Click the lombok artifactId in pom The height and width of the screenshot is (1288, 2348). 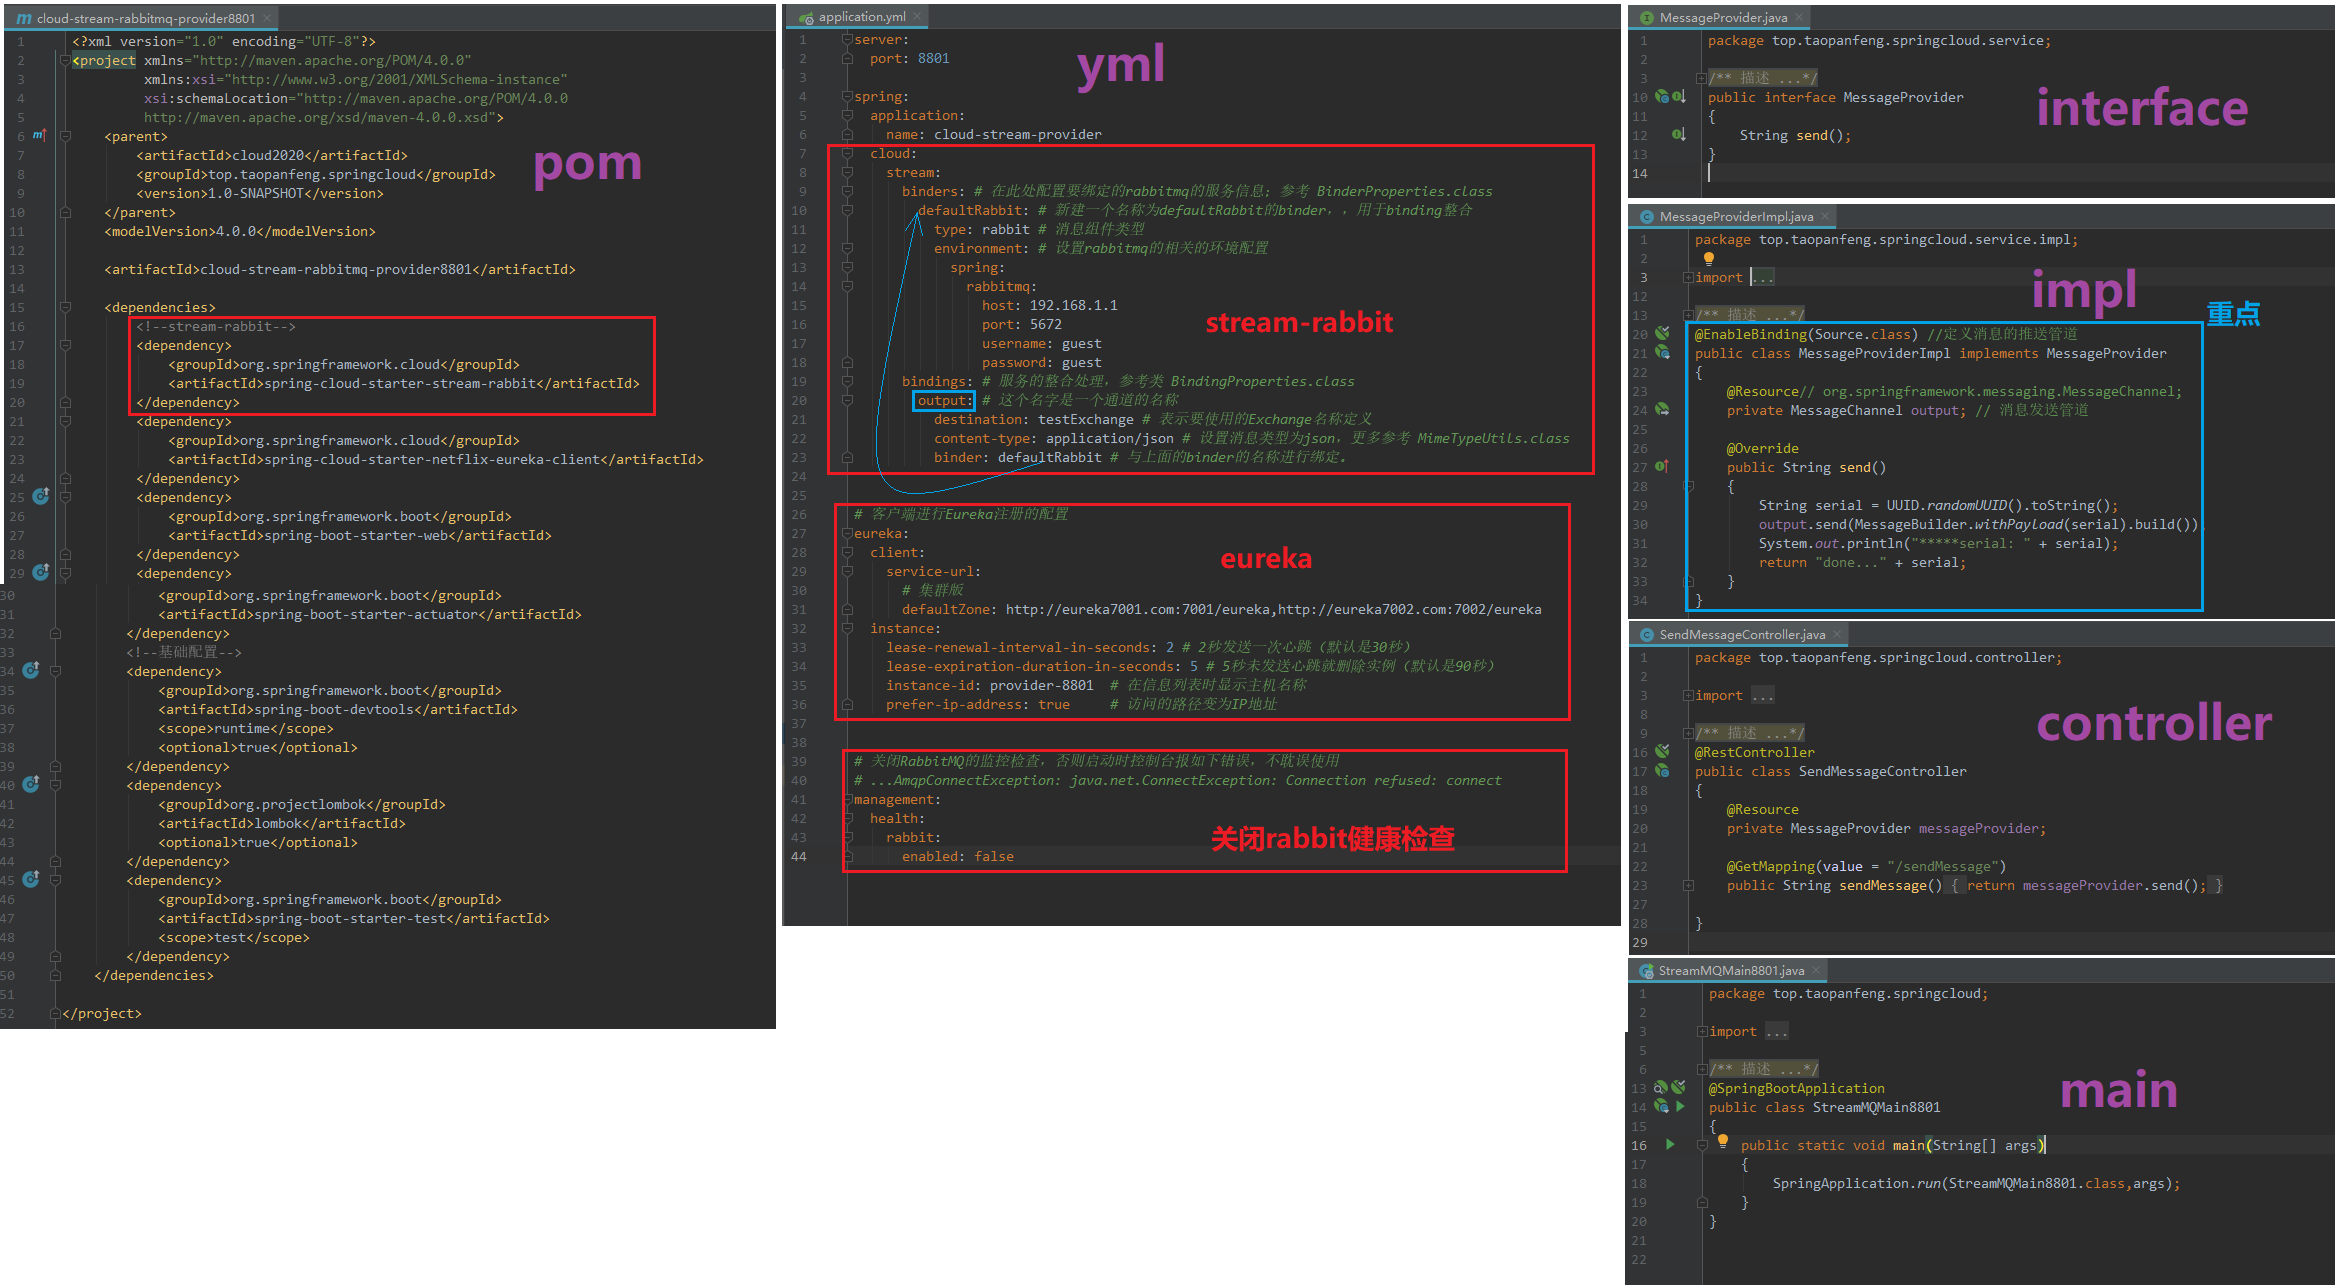coord(281,824)
